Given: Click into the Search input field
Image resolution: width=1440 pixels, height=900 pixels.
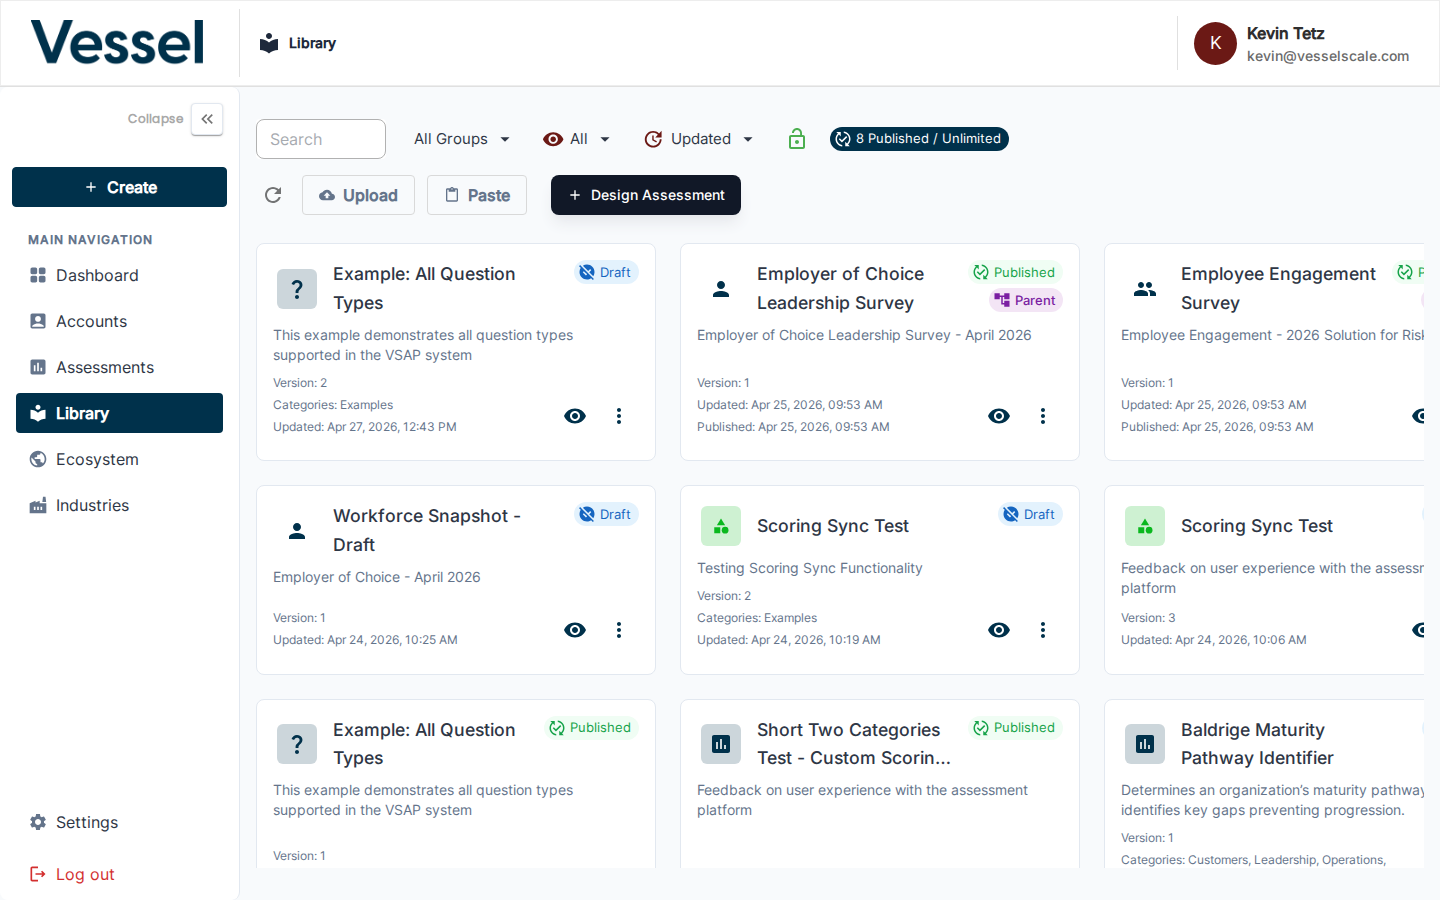Looking at the screenshot, I should (x=321, y=139).
